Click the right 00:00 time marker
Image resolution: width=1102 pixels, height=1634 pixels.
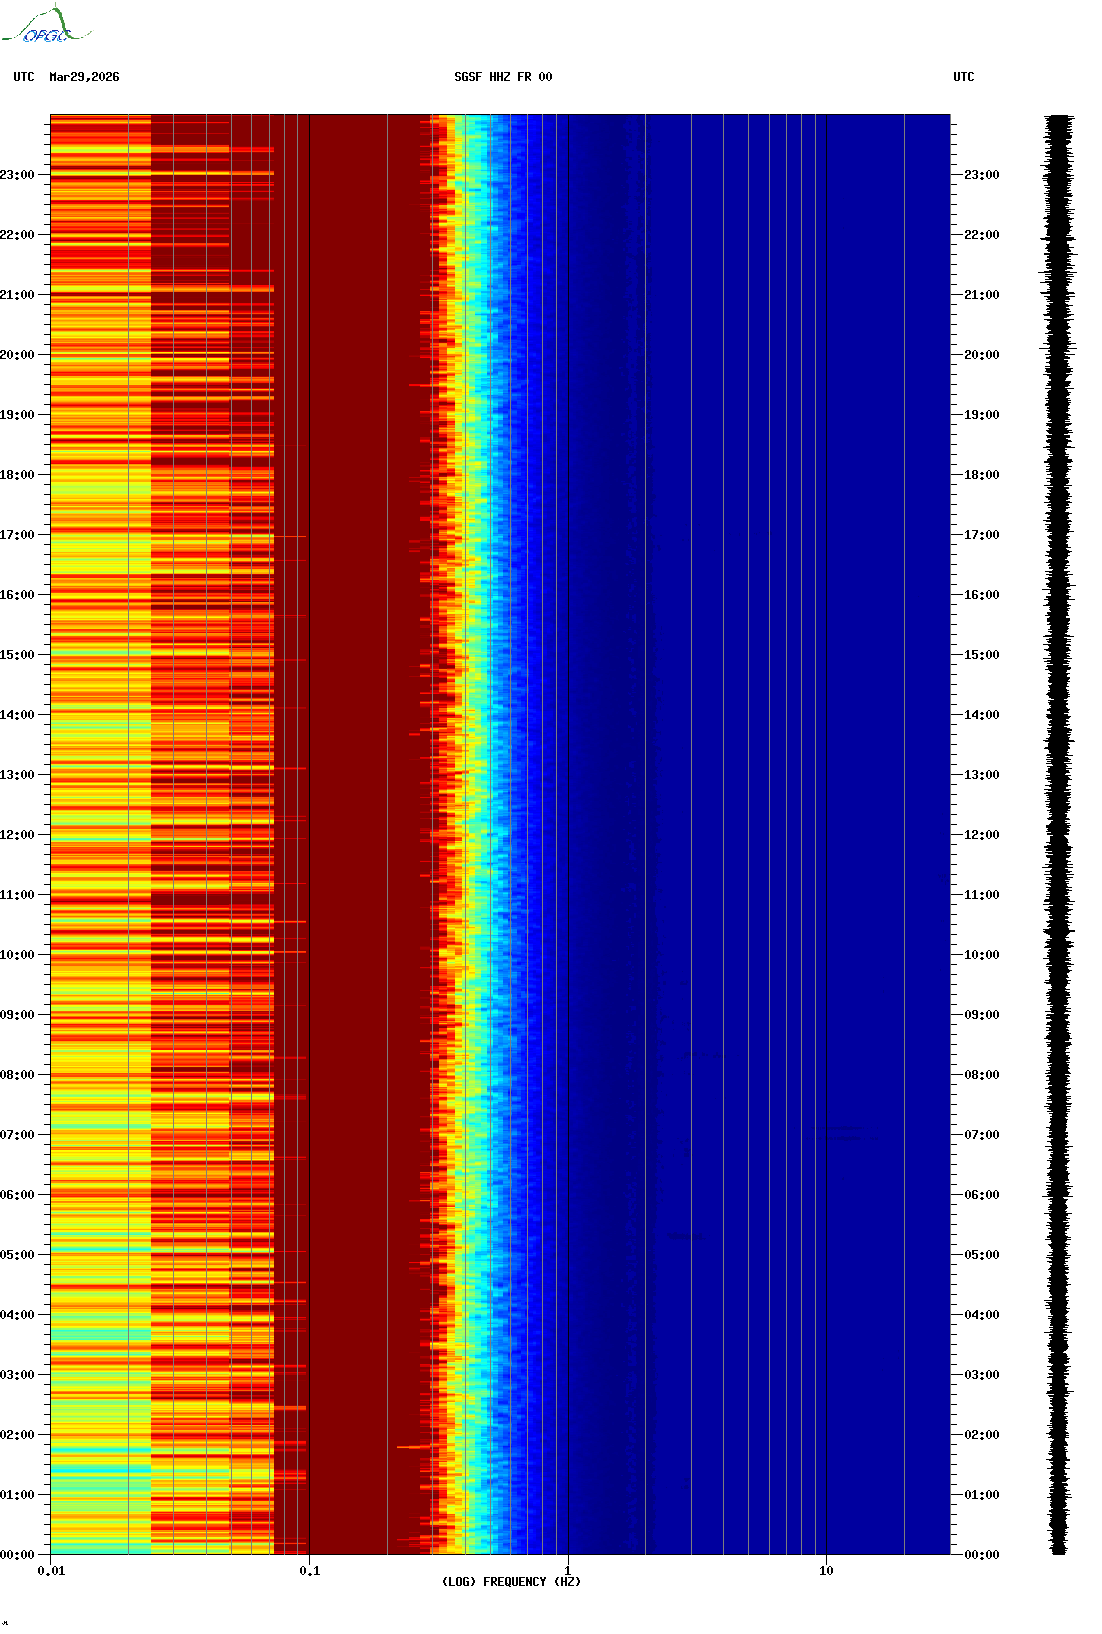[981, 1555]
